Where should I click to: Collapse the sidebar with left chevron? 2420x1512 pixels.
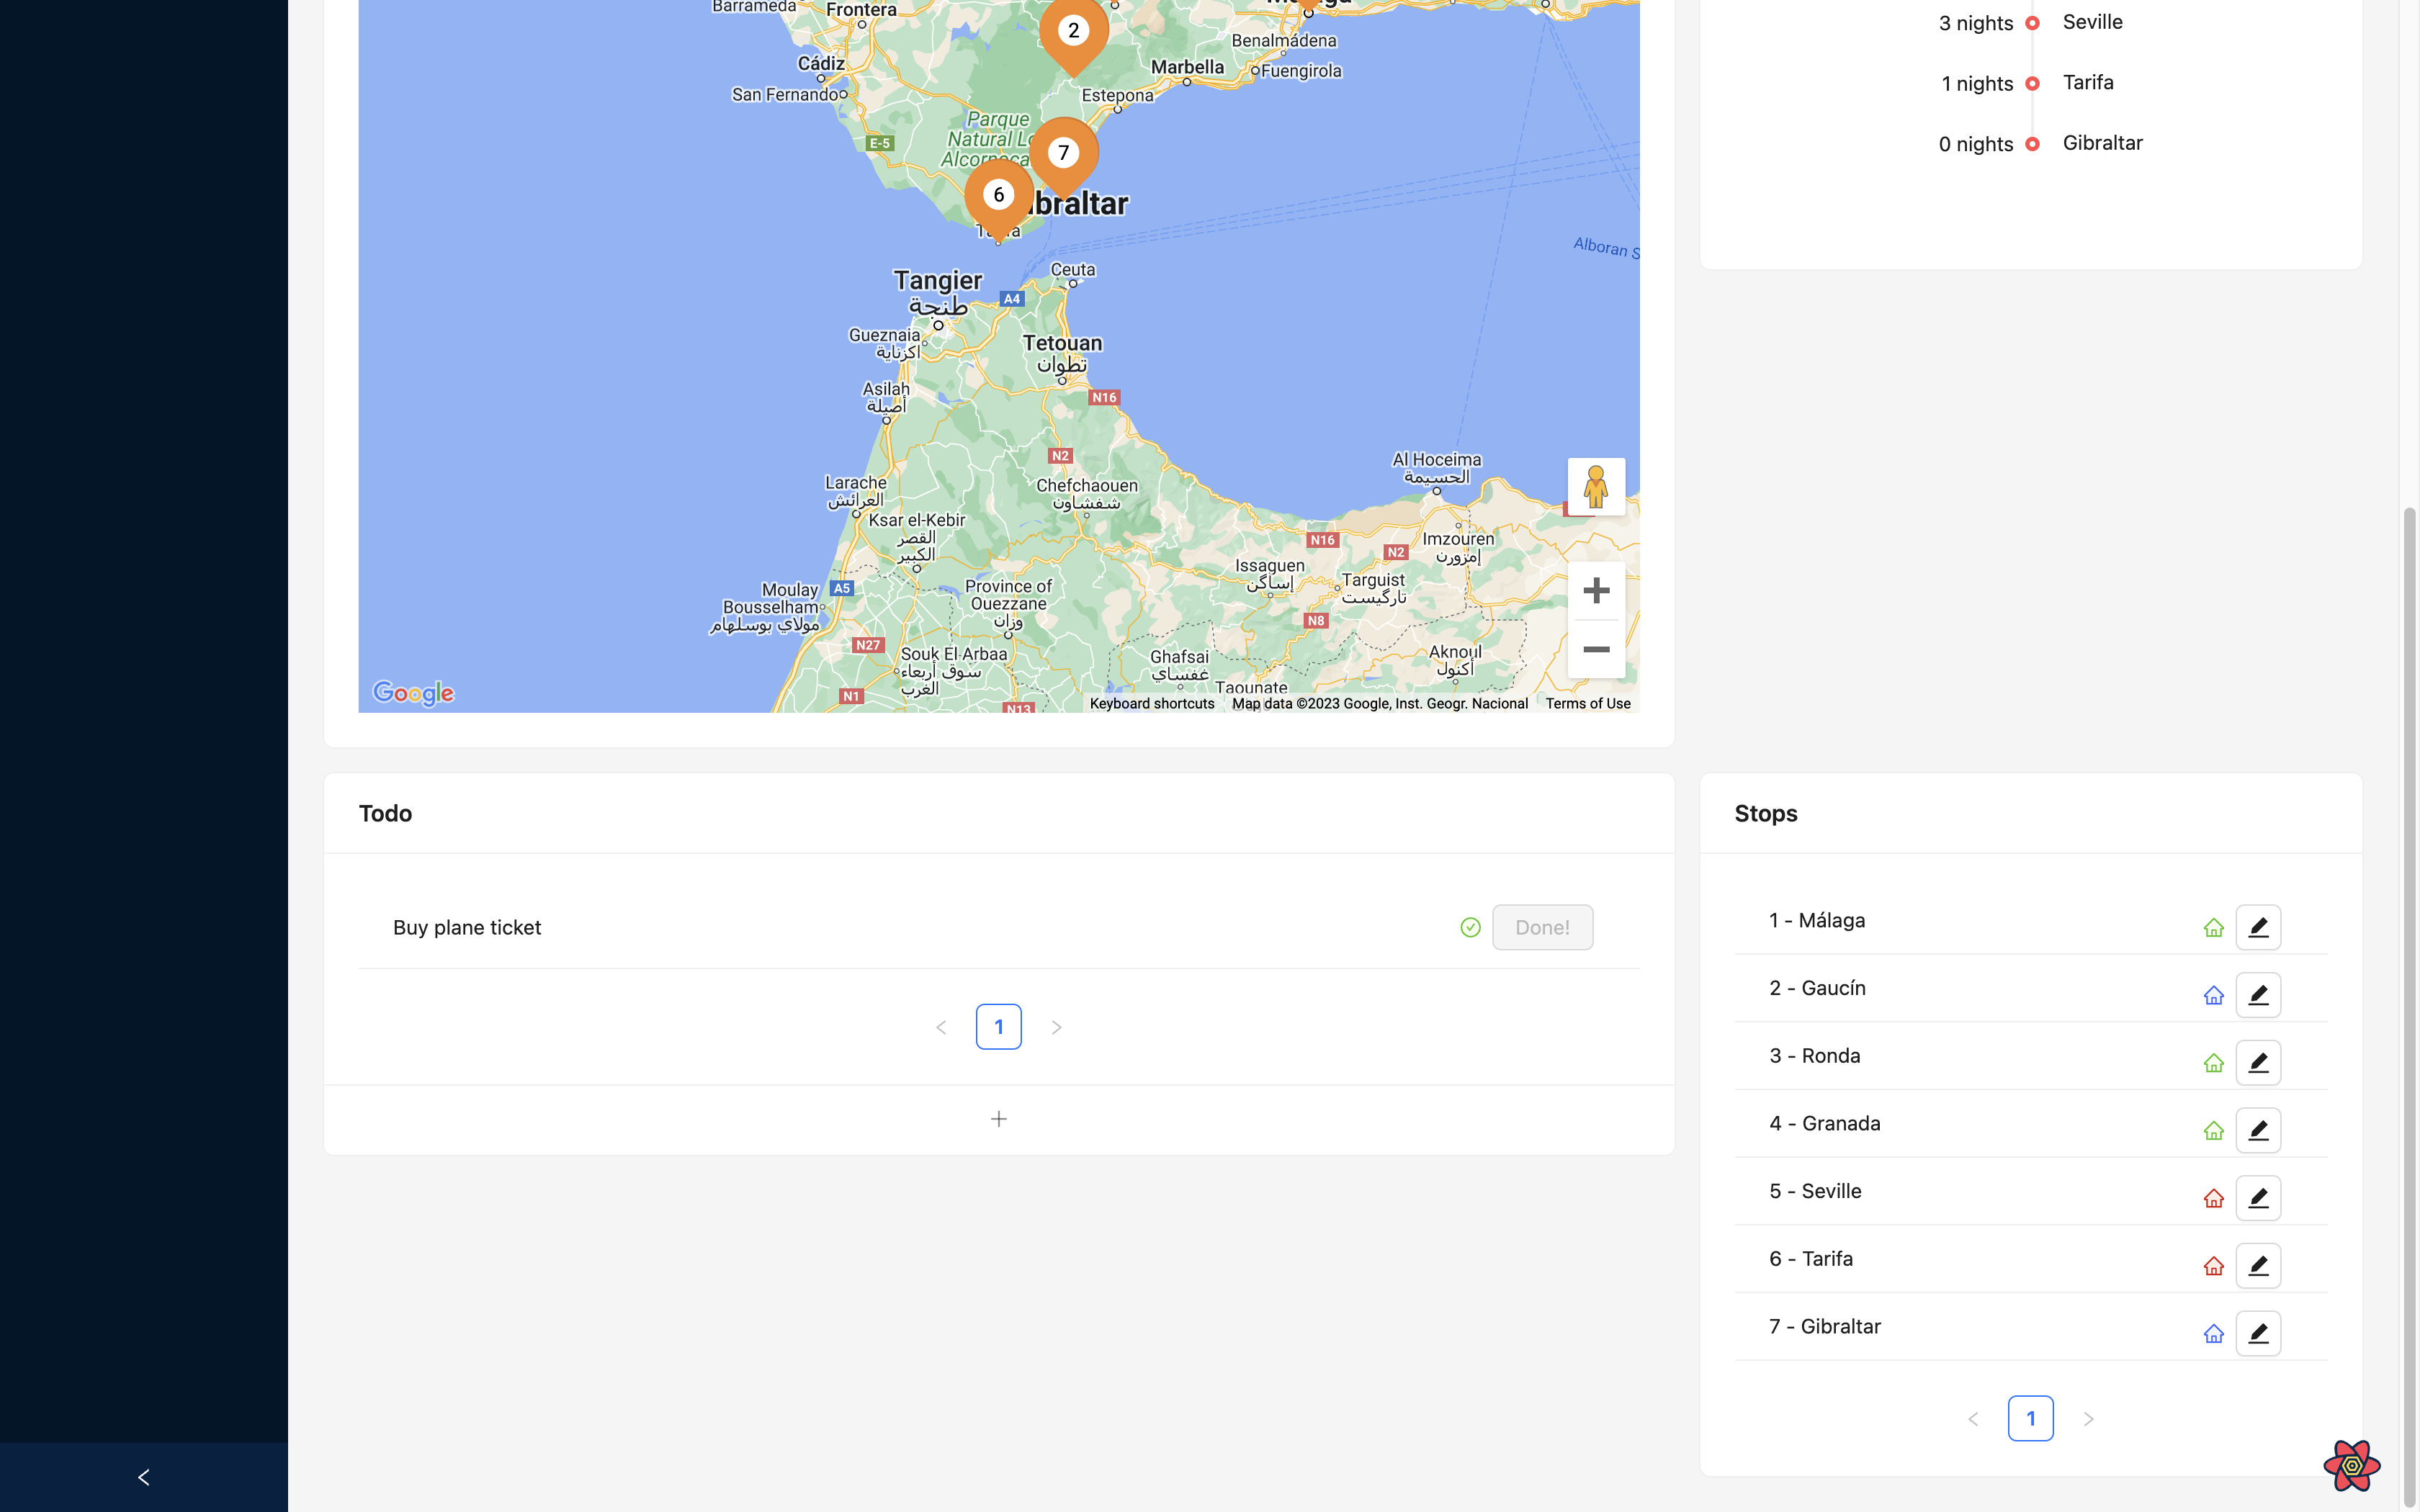click(x=143, y=1477)
